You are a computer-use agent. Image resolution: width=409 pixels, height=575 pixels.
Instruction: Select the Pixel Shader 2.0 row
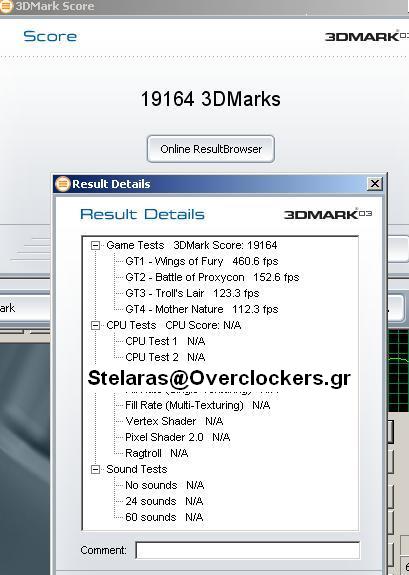[178, 437]
